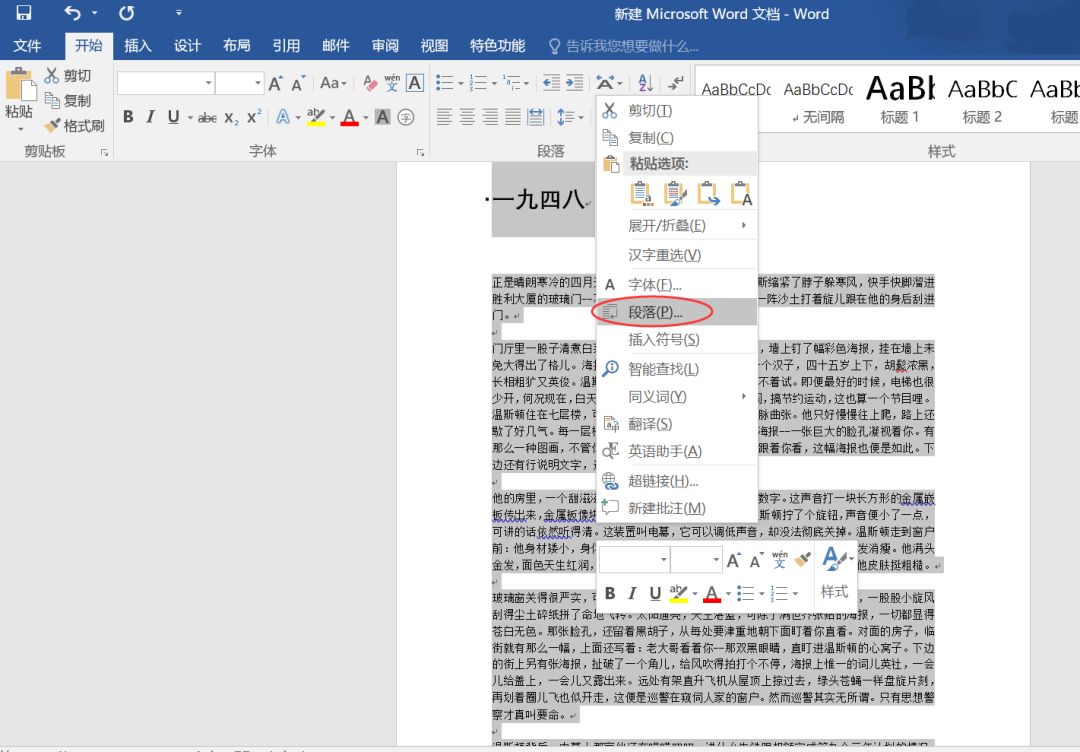Click format painter brush in mini toolbar

803,560
